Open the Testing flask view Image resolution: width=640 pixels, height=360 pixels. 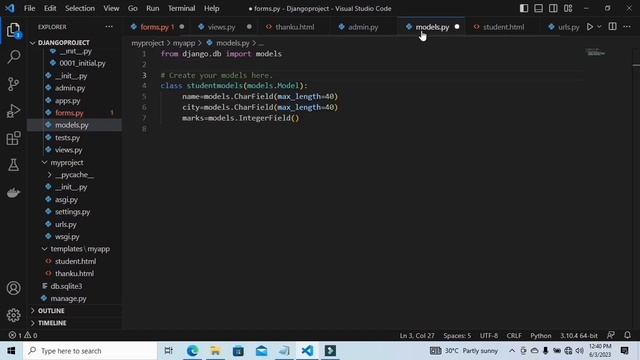point(13,165)
